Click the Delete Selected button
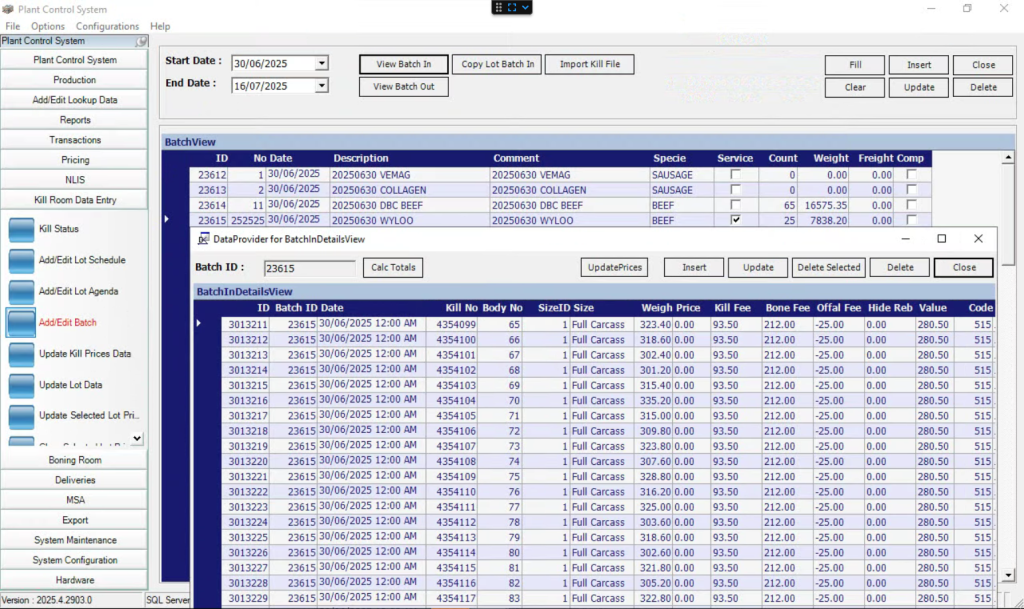This screenshot has height=609, width=1024. coord(829,268)
